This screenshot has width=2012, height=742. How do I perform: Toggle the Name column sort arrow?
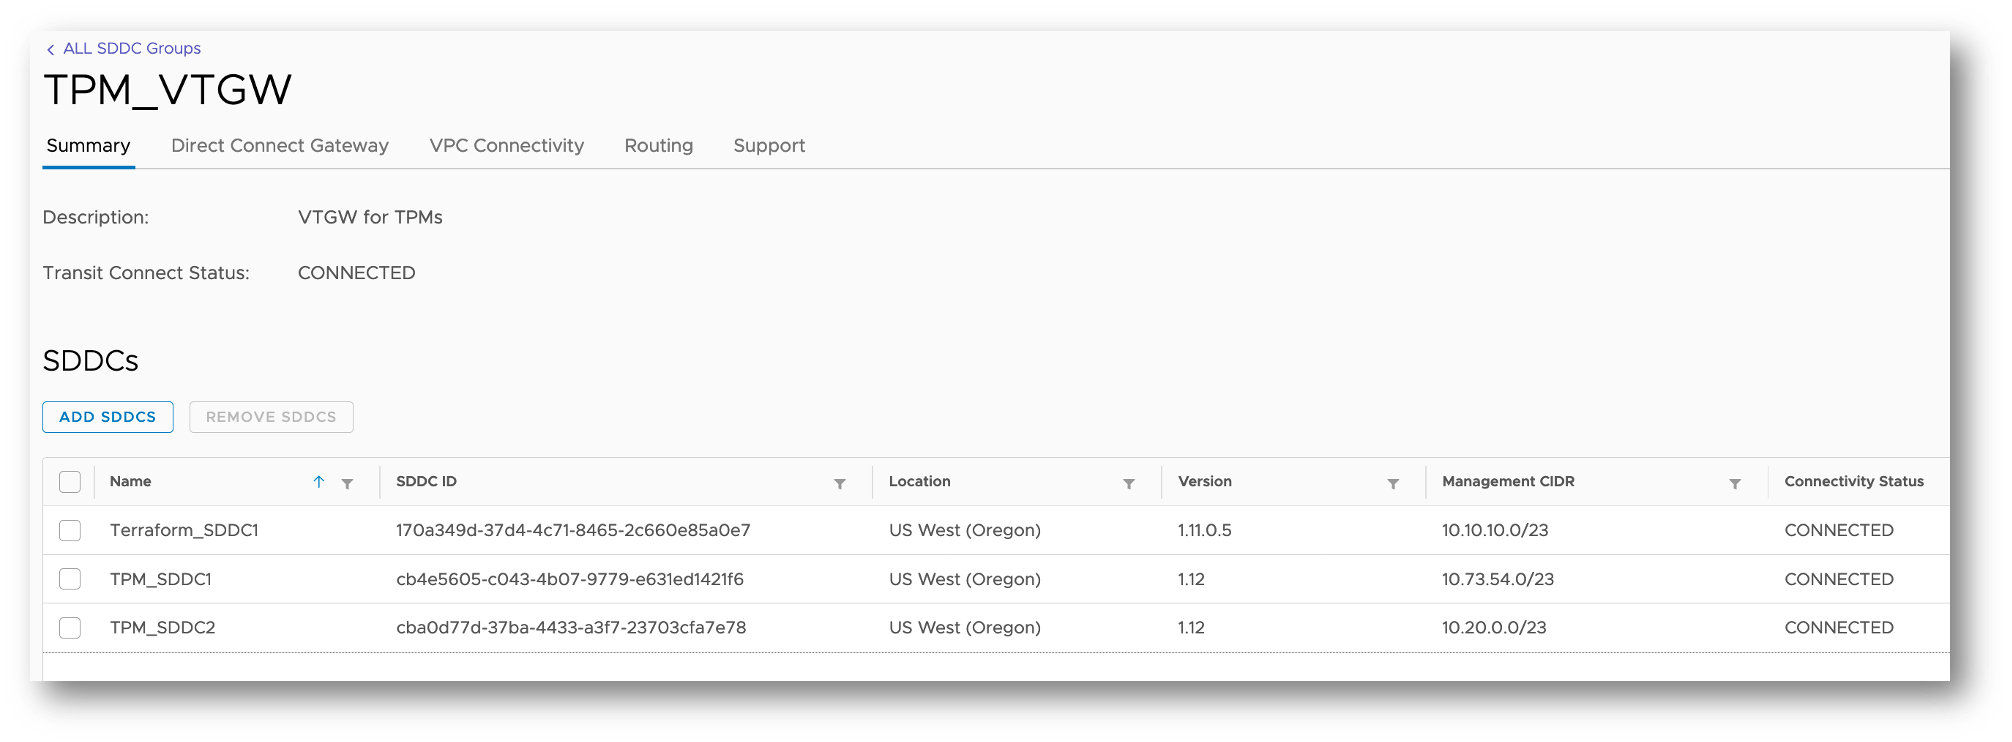tap(319, 482)
